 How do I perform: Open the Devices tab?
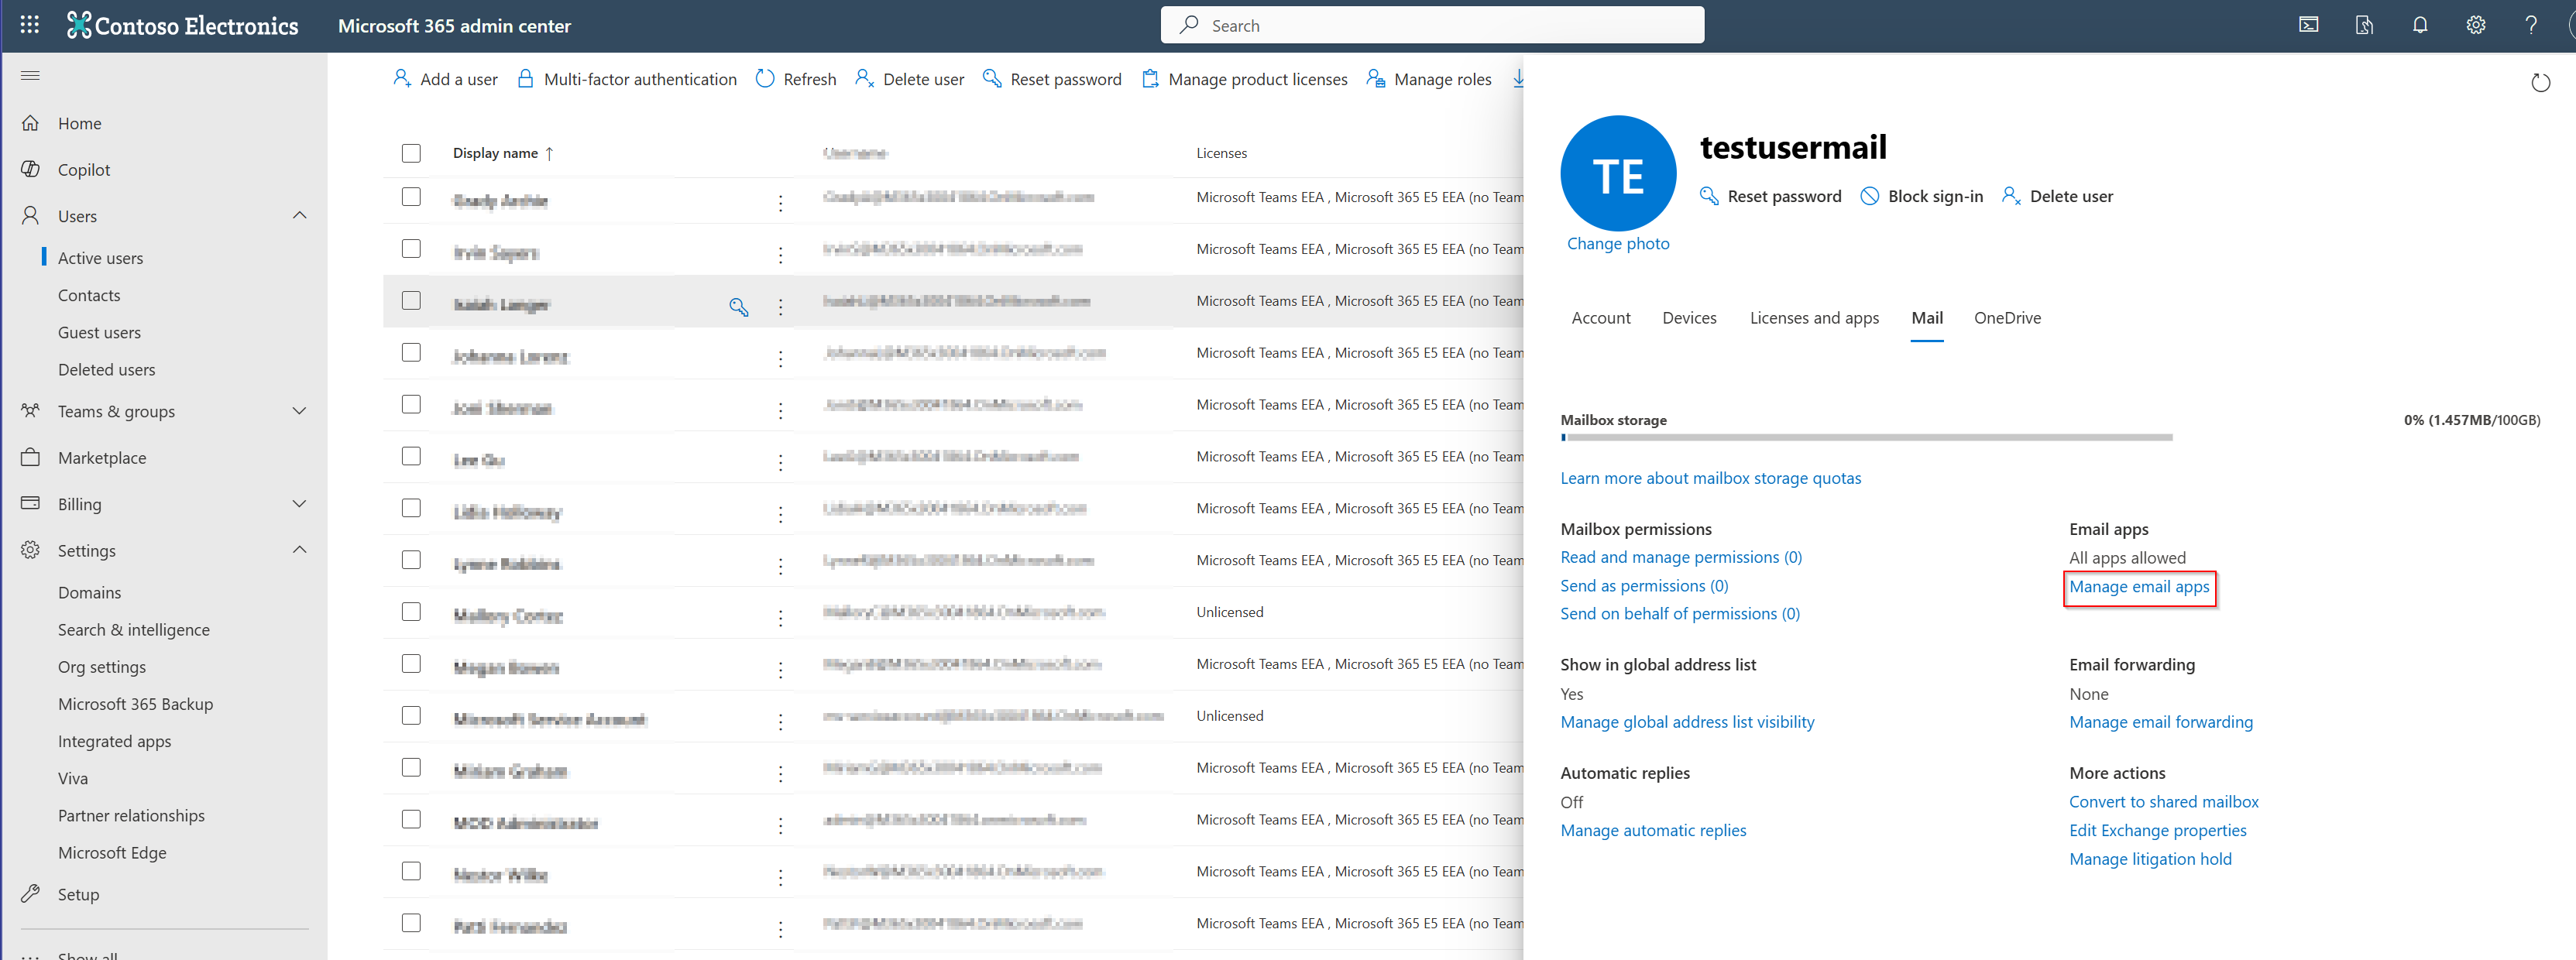click(1689, 317)
